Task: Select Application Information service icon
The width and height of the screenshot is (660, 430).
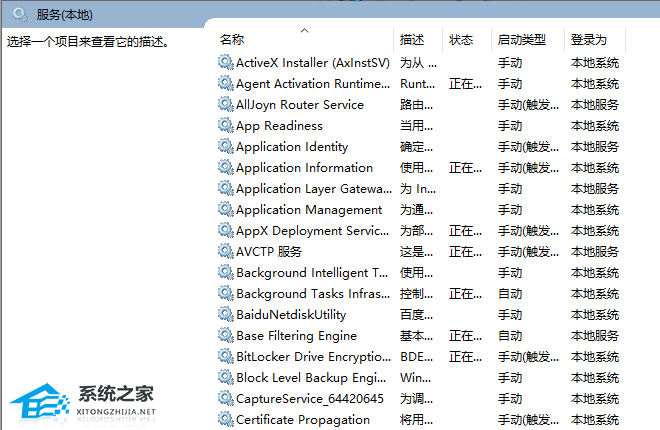Action: (x=226, y=167)
